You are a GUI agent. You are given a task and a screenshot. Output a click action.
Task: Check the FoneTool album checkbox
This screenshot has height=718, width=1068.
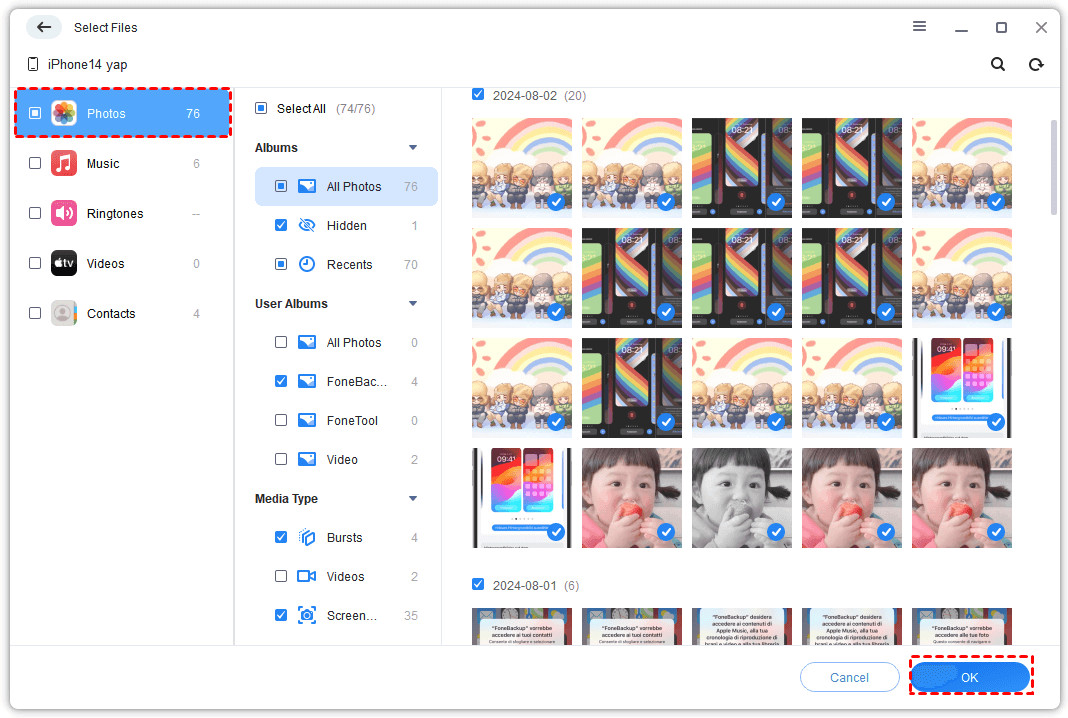coord(281,420)
